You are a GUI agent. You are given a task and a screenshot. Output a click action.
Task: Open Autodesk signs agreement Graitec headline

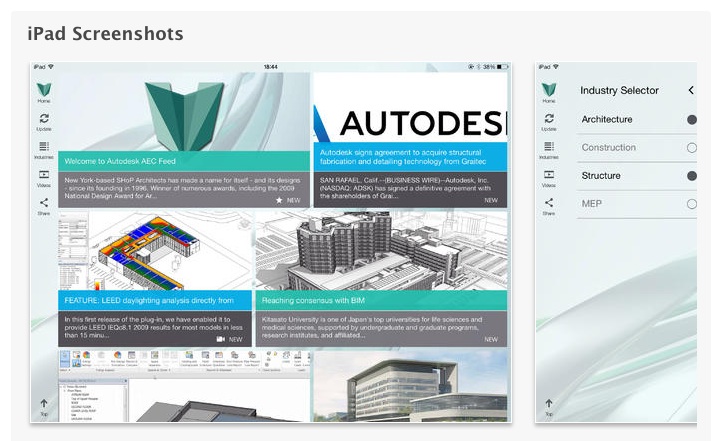(403, 157)
